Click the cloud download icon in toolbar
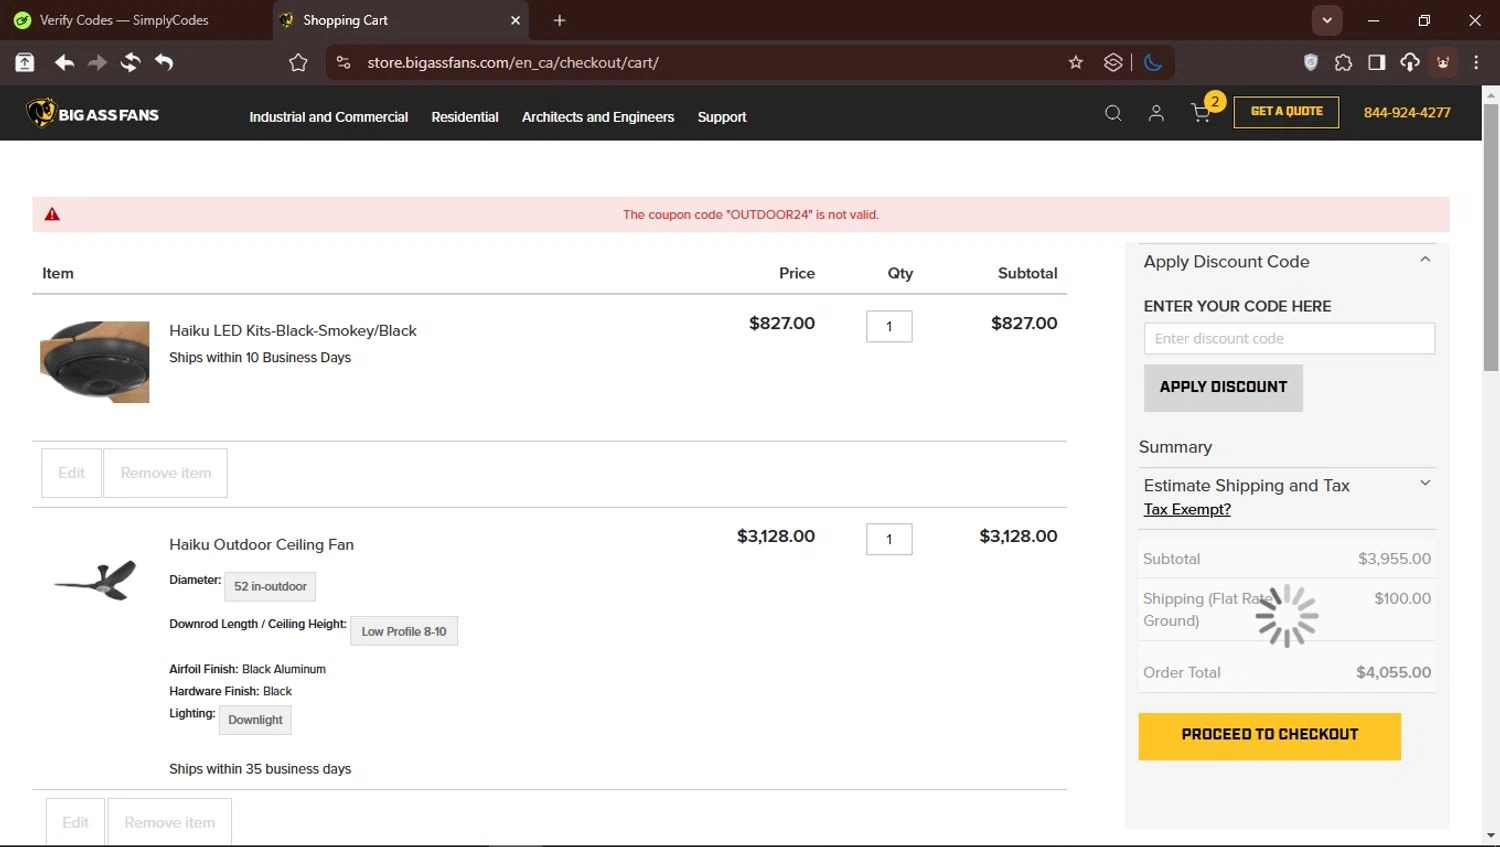1500x847 pixels. [1410, 62]
